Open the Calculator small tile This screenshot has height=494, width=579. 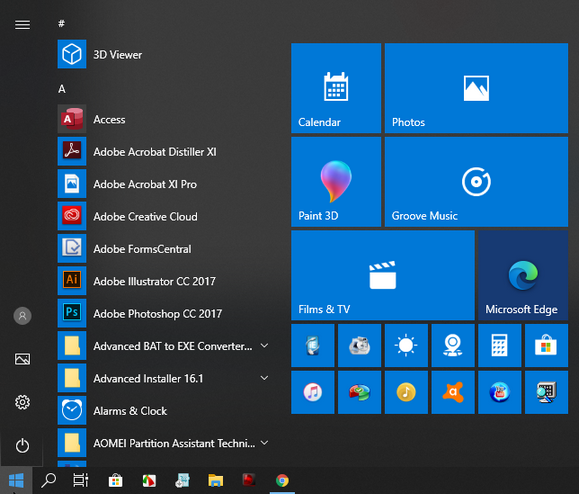tap(499, 345)
